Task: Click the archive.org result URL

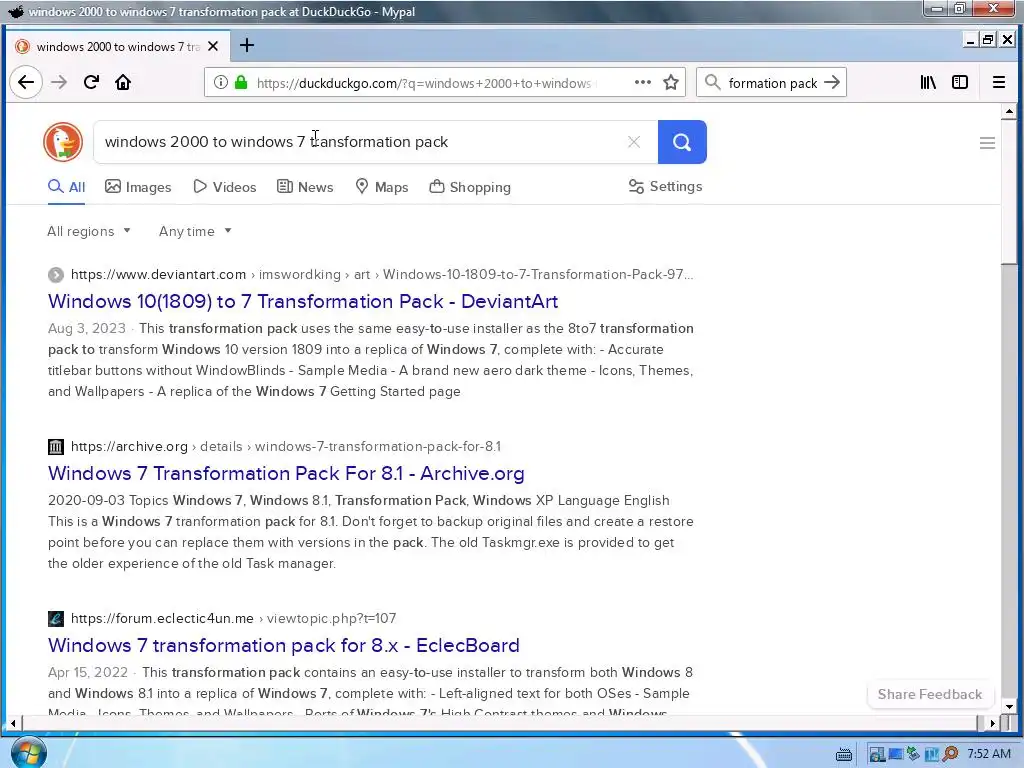Action: tap(129, 447)
